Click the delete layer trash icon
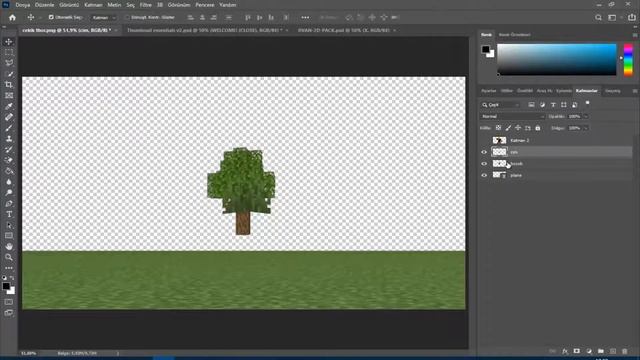Image resolution: width=640 pixels, height=360 pixels. pos(624,351)
